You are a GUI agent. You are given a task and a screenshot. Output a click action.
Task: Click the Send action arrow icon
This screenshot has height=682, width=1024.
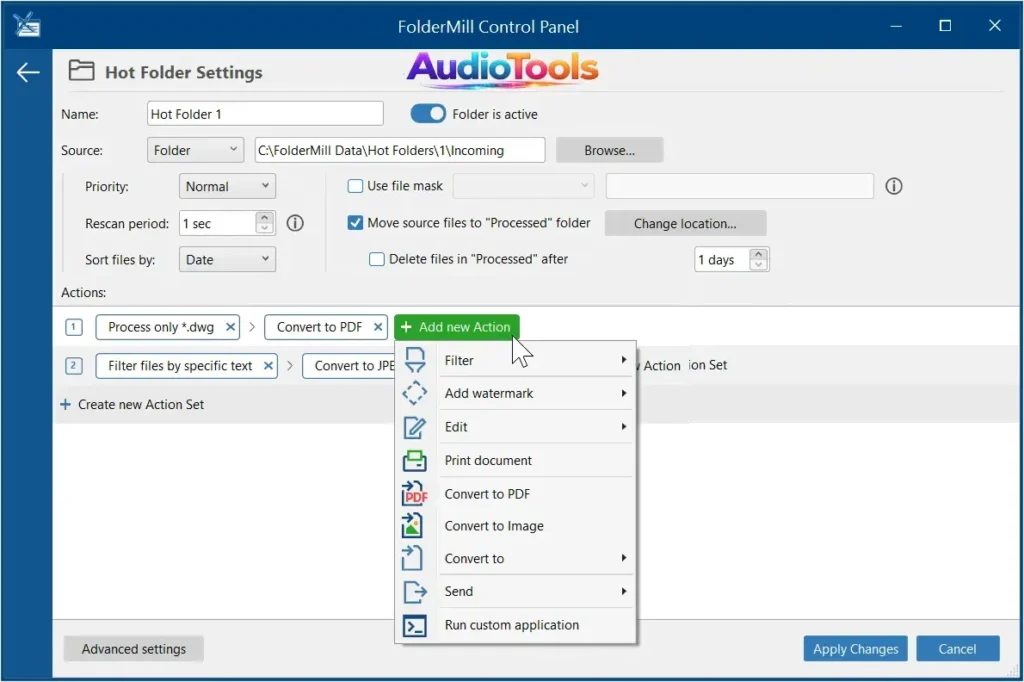[x=414, y=591]
